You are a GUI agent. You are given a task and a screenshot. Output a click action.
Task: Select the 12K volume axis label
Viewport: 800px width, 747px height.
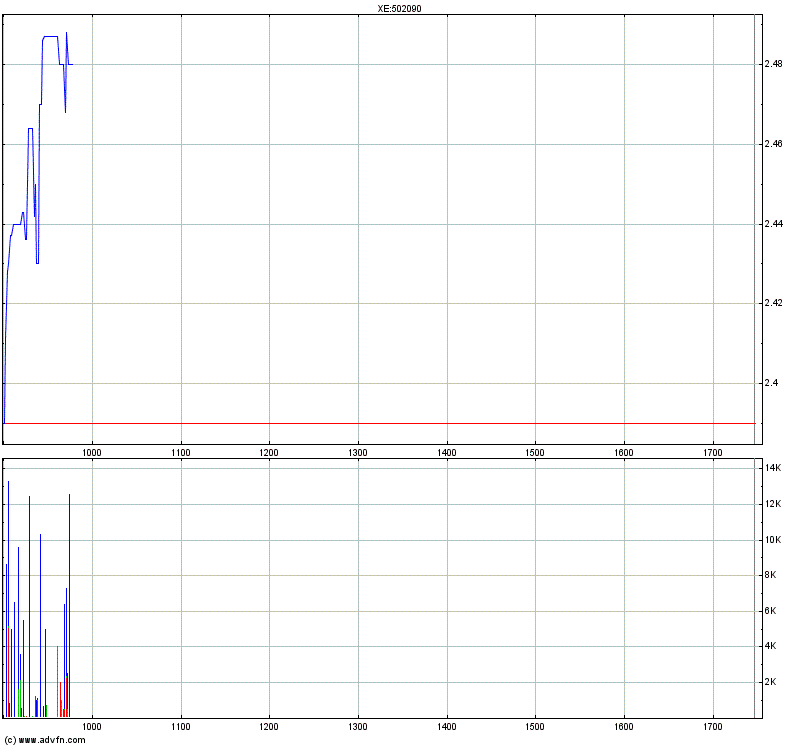click(x=773, y=504)
